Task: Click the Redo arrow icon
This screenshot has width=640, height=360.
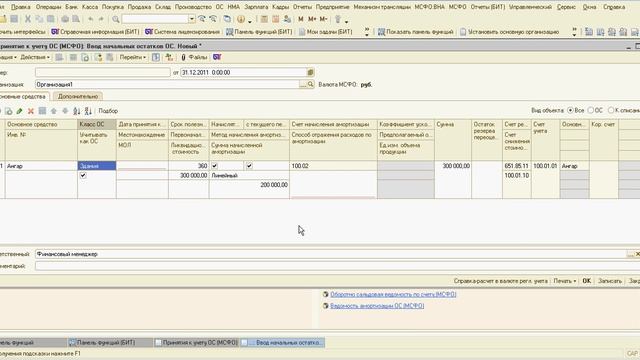Action: click(x=101, y=19)
